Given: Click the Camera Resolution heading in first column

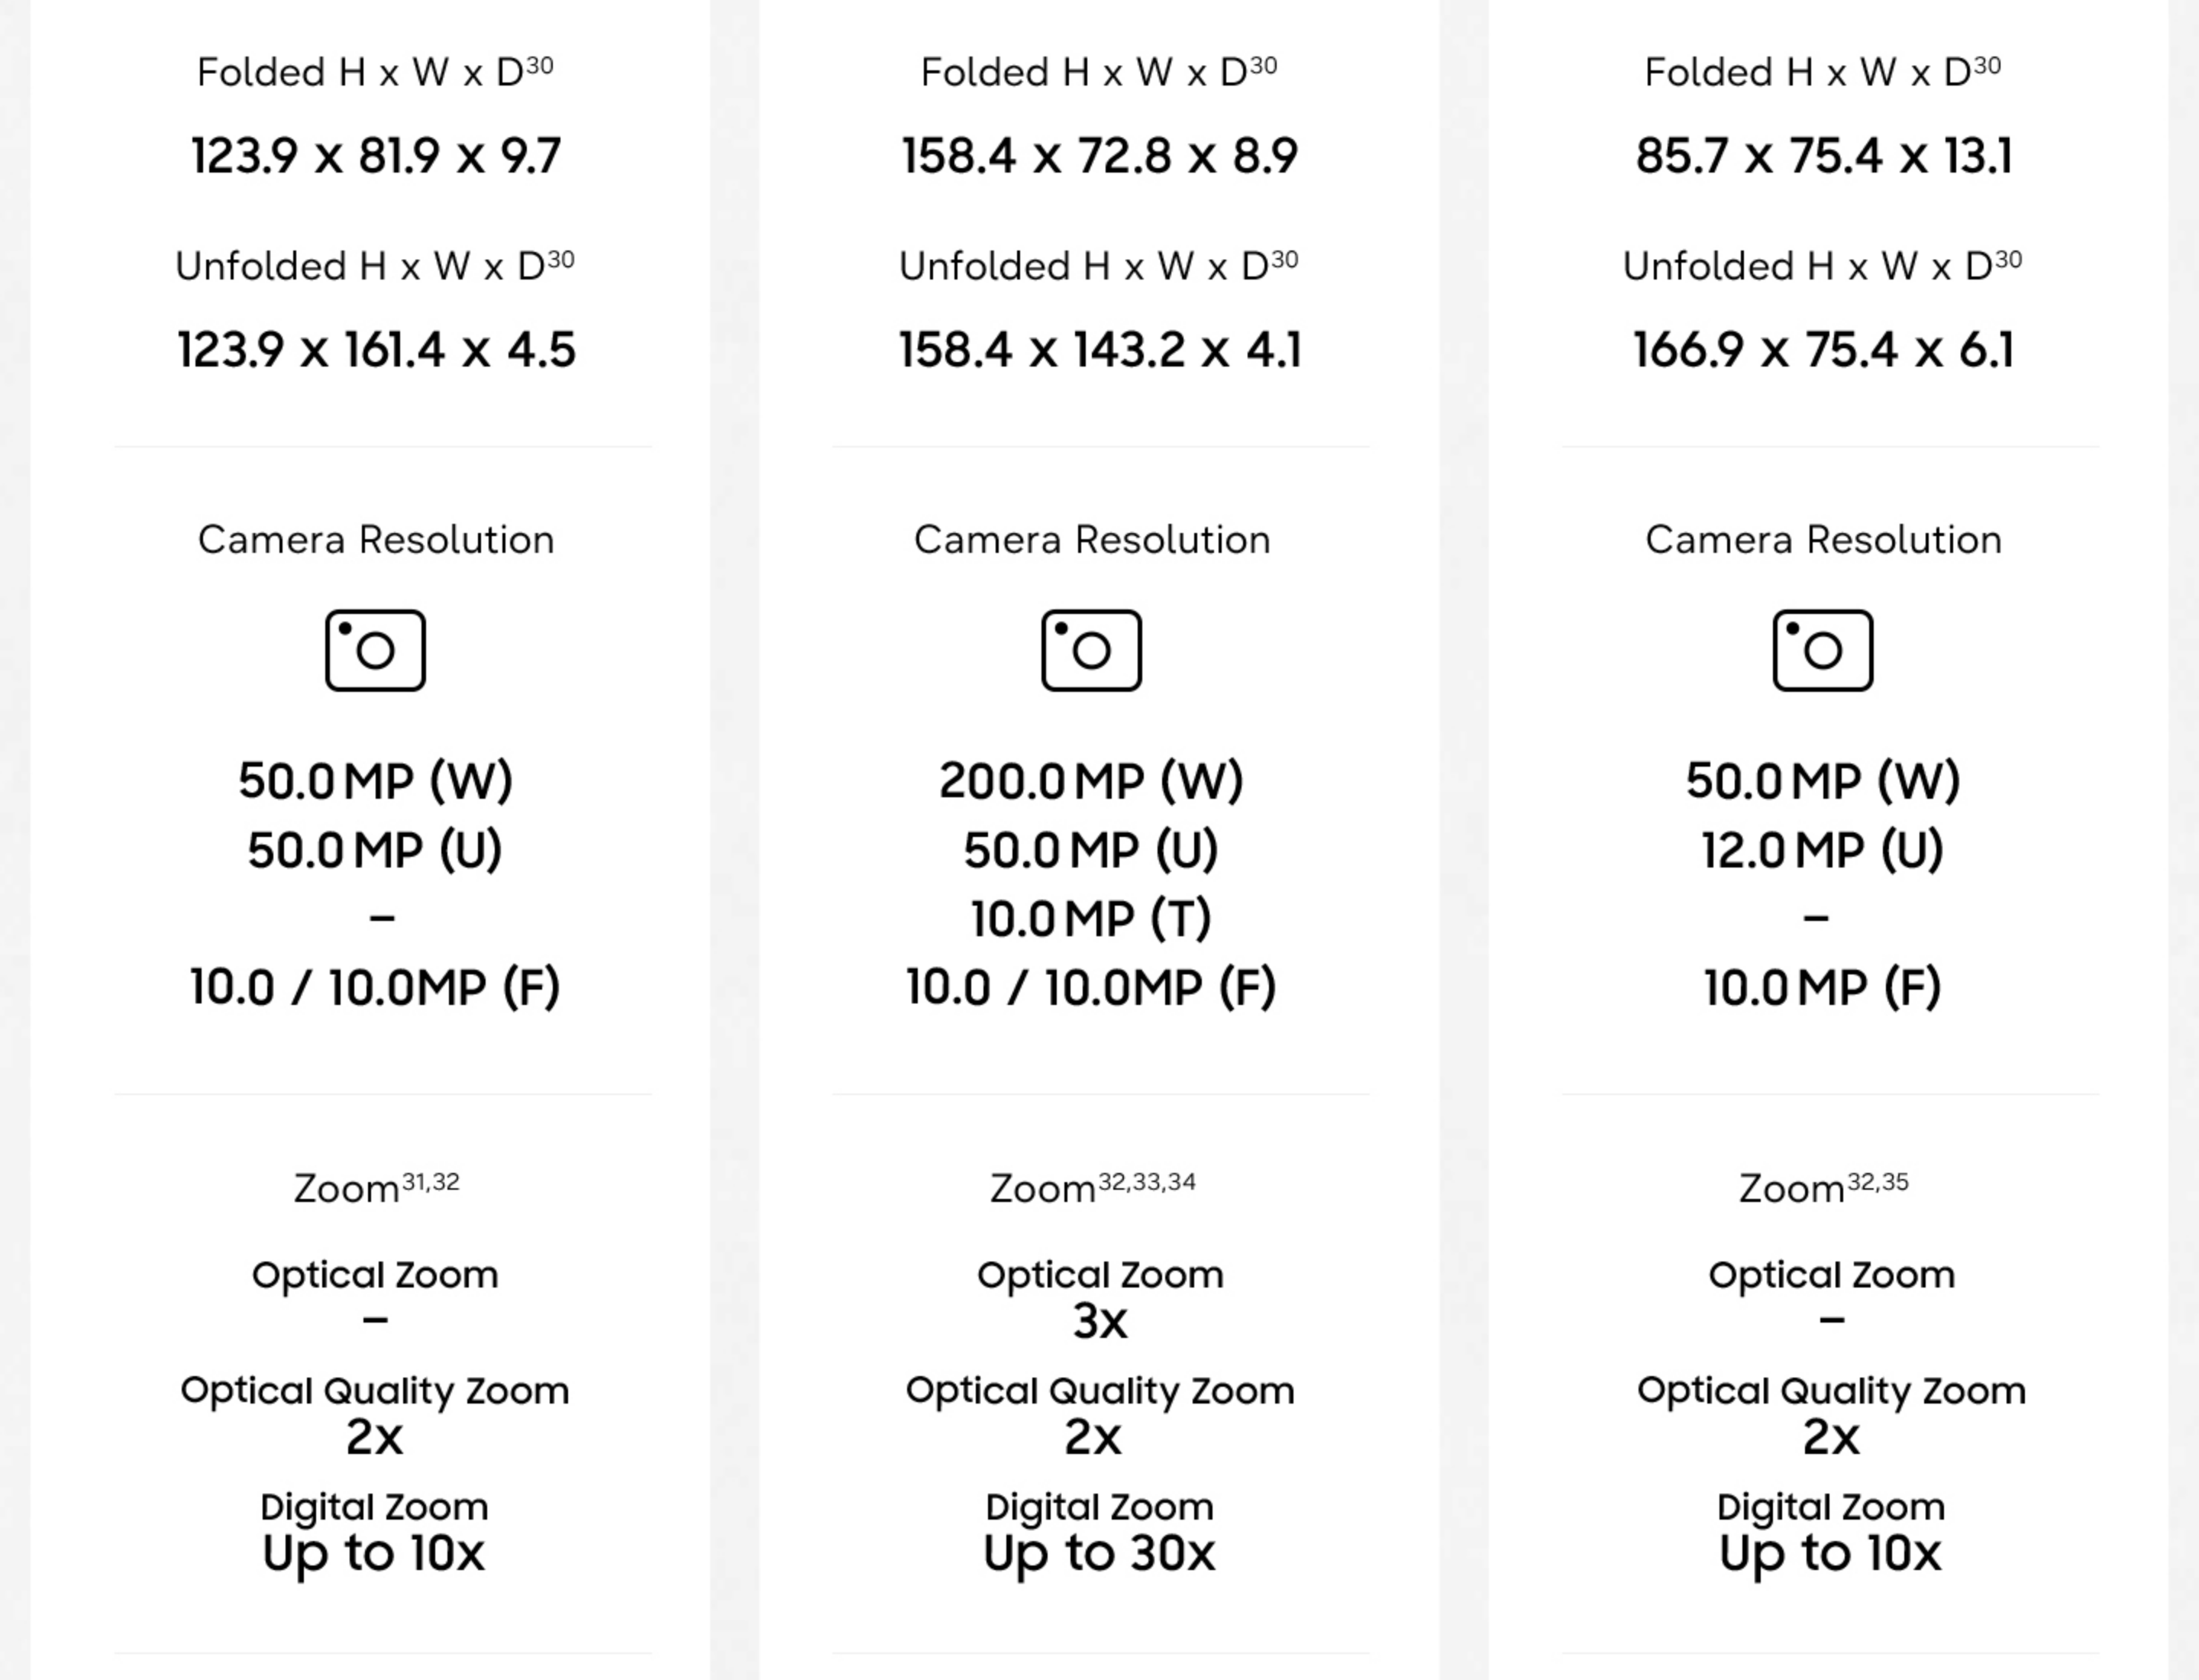Looking at the screenshot, I should point(376,540).
